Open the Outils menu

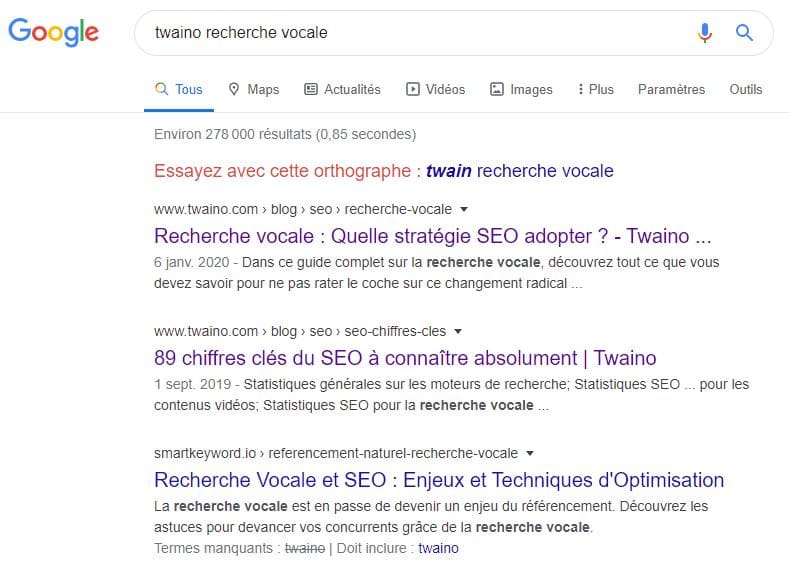(746, 90)
